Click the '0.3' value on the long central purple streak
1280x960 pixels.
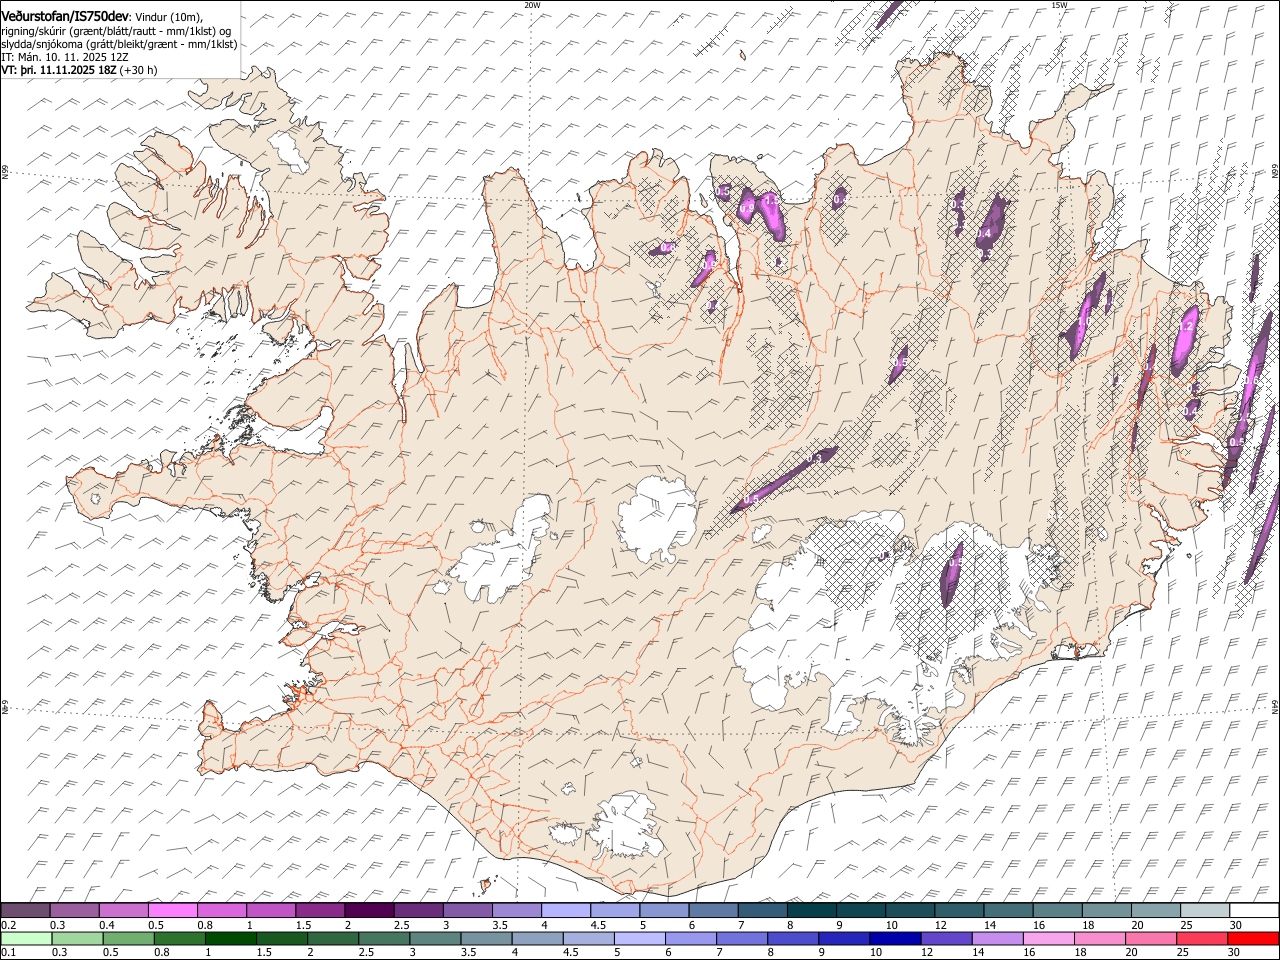tap(814, 458)
